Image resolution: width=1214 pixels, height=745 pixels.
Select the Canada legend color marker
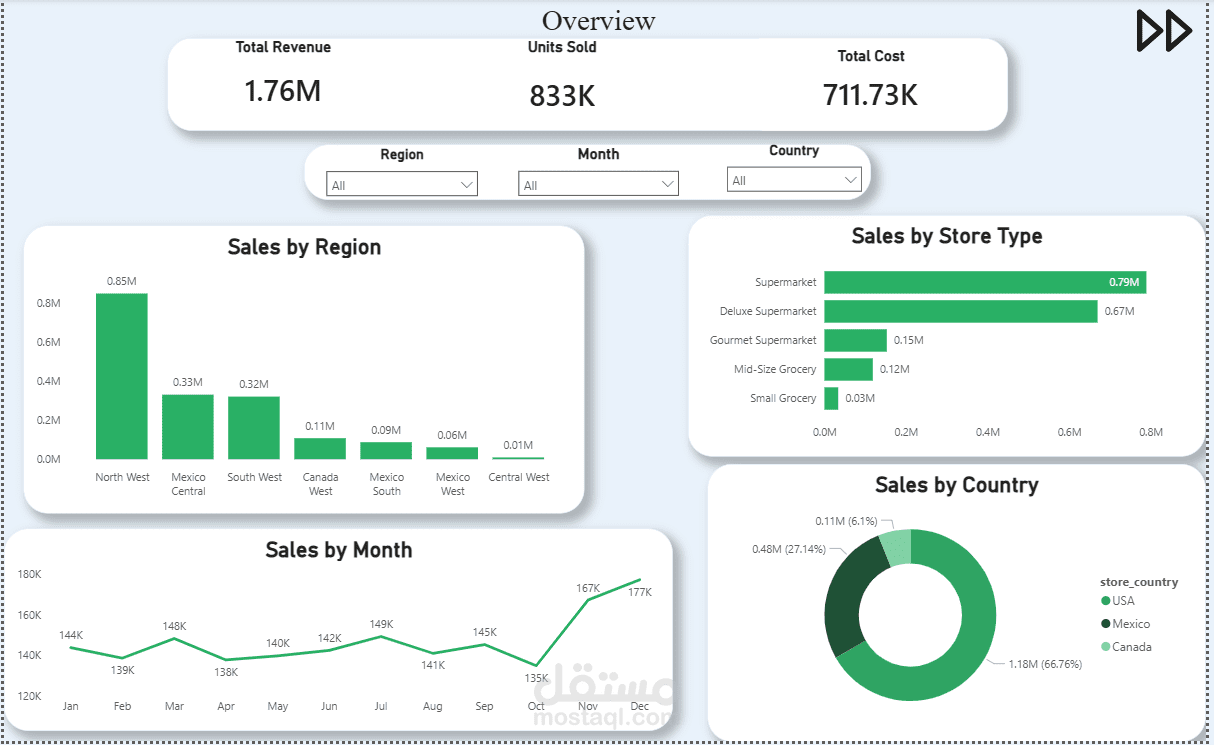[1105, 647]
